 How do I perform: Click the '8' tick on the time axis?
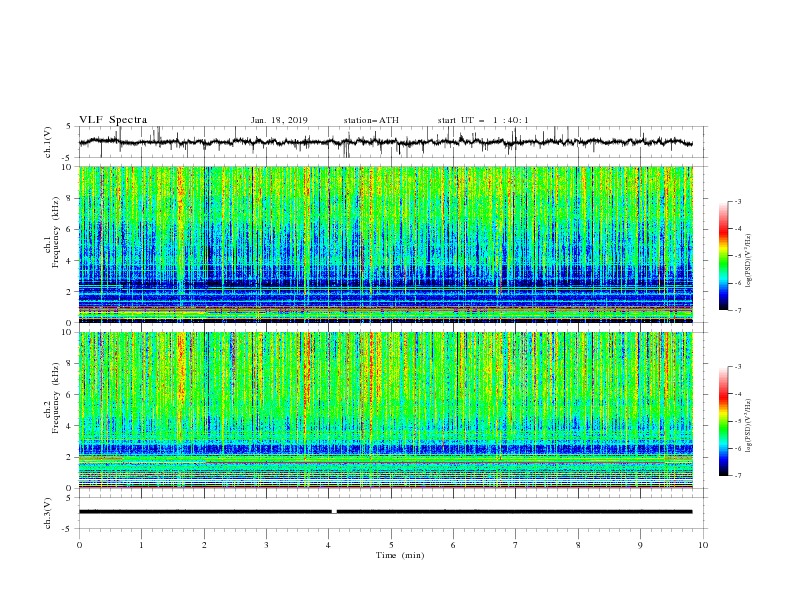pos(578,545)
